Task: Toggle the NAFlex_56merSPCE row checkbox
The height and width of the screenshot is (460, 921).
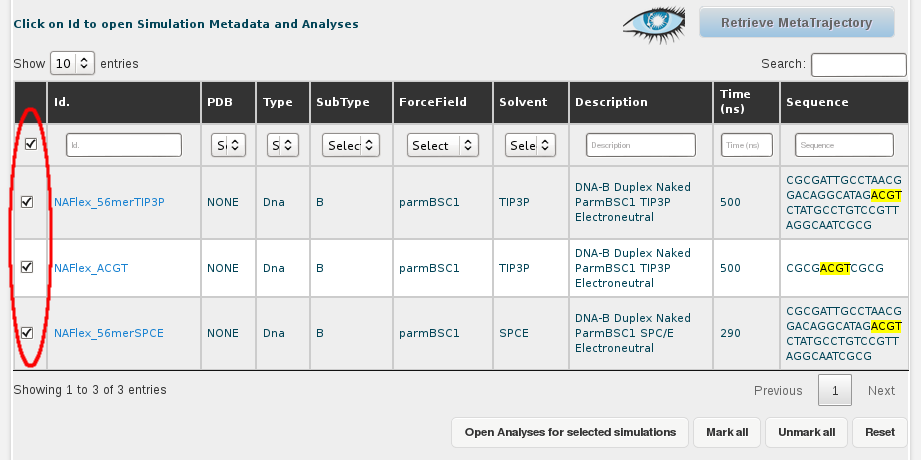Action: coord(27,332)
